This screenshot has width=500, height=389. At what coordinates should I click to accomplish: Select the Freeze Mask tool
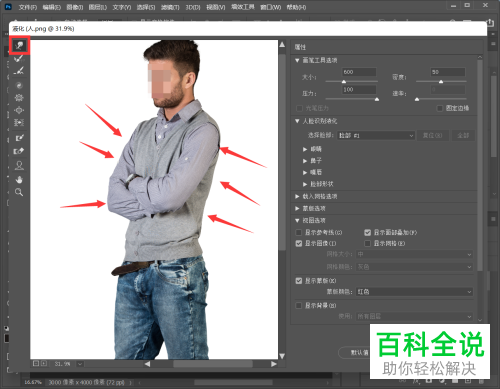pyautogui.click(x=19, y=138)
